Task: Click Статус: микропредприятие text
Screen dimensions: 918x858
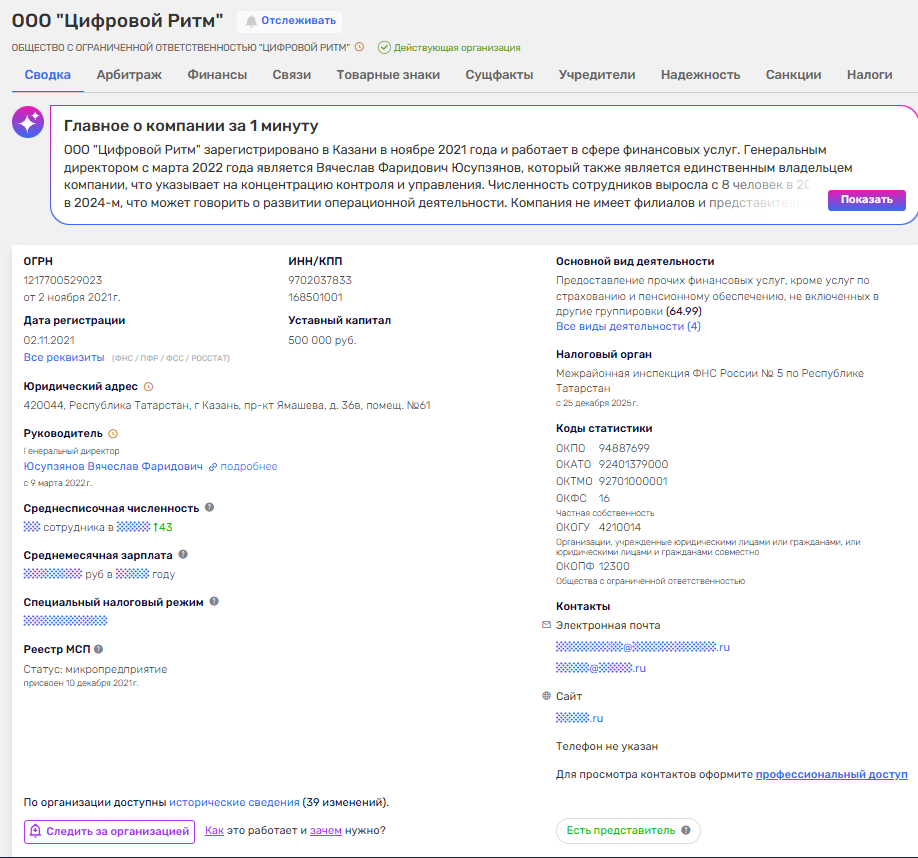Action: (x=95, y=669)
